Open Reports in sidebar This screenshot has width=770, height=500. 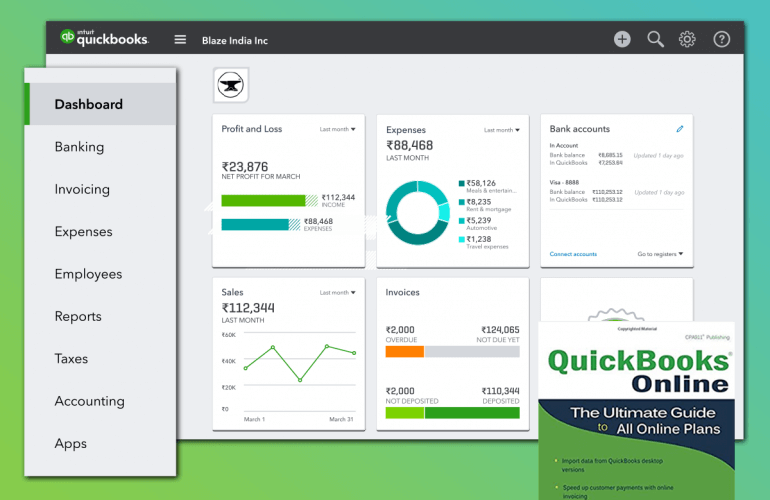[78, 316]
